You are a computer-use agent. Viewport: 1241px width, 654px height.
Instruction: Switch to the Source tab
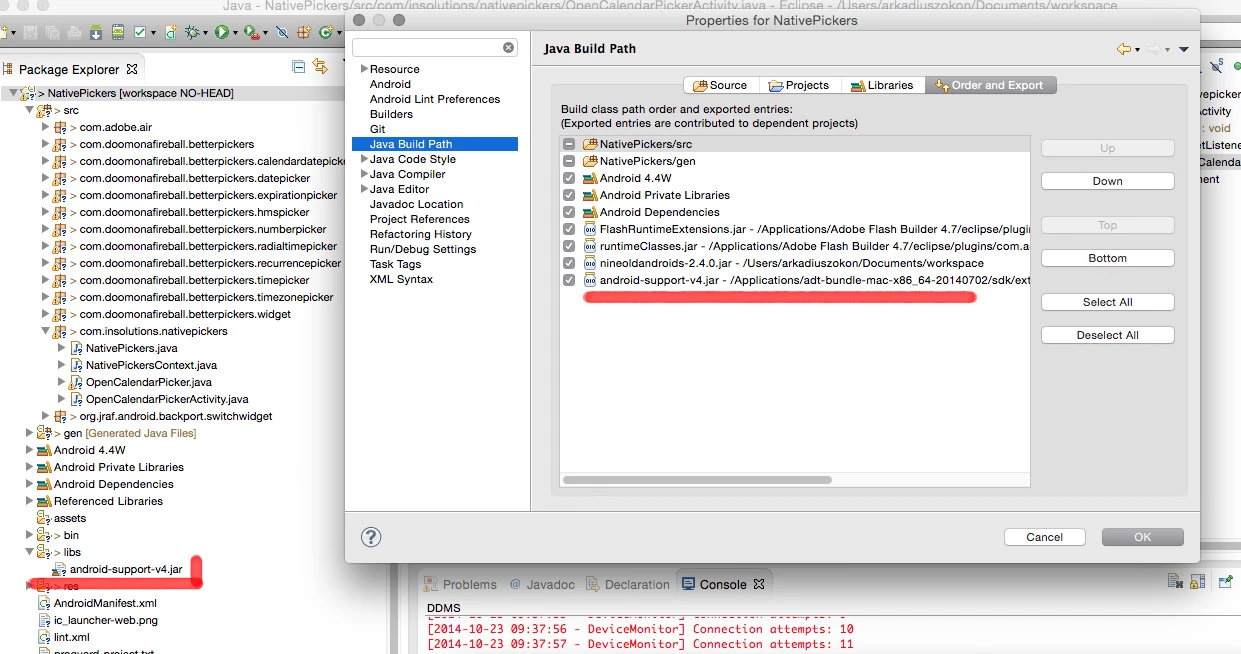[720, 85]
